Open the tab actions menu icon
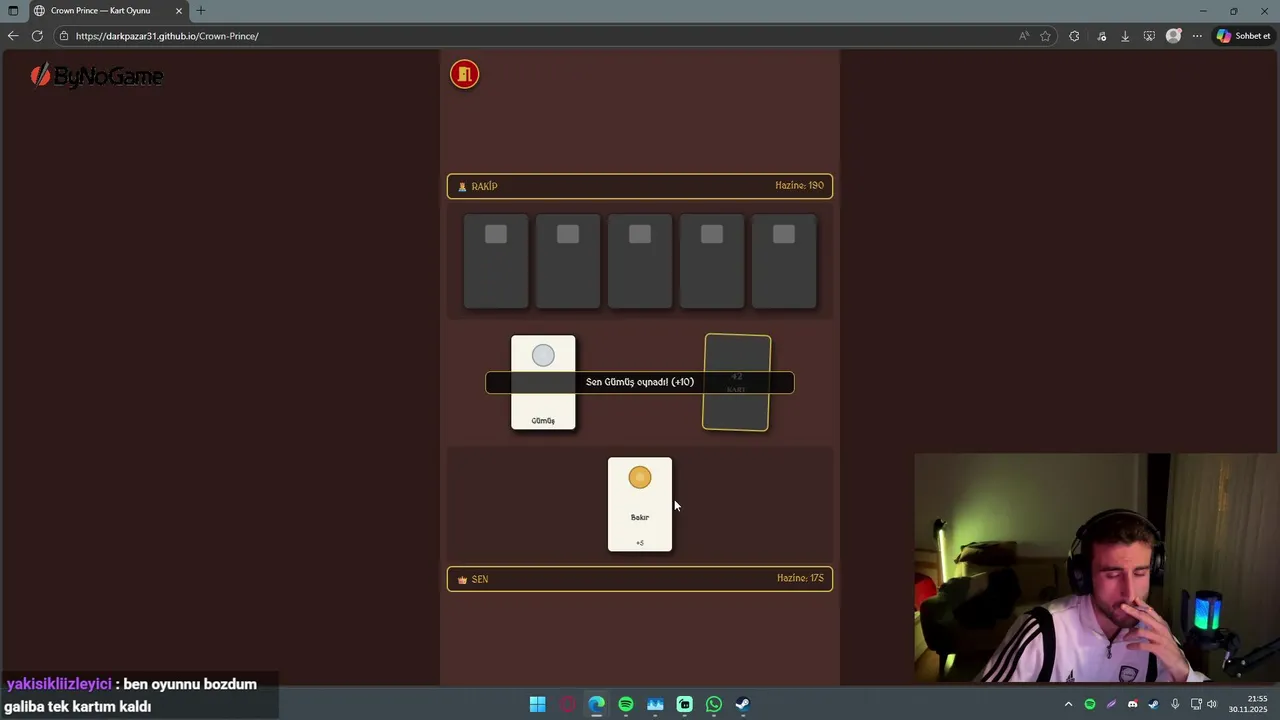1280x720 pixels. pos(13,11)
